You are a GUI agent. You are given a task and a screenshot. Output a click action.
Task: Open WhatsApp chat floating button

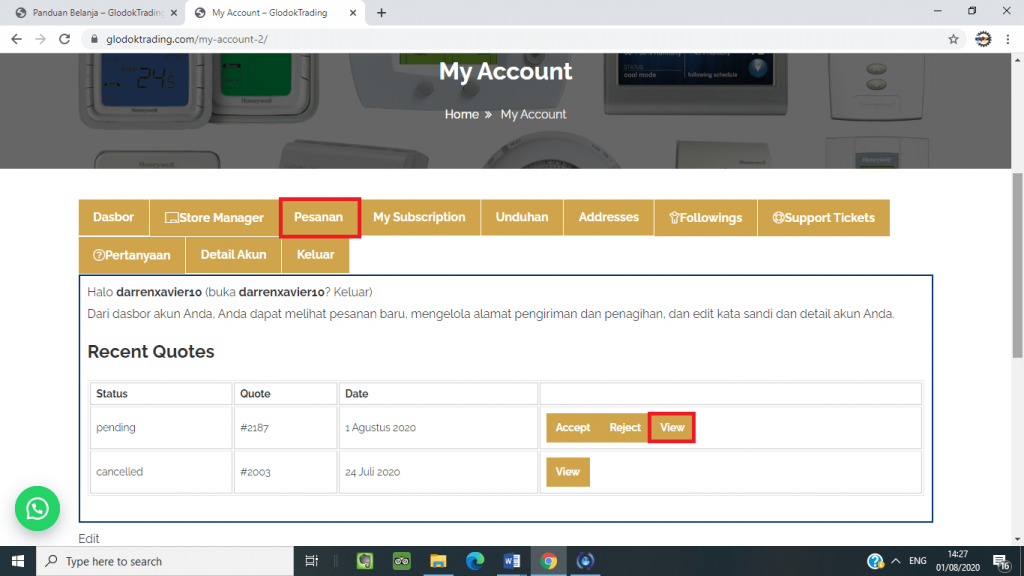coord(37,510)
